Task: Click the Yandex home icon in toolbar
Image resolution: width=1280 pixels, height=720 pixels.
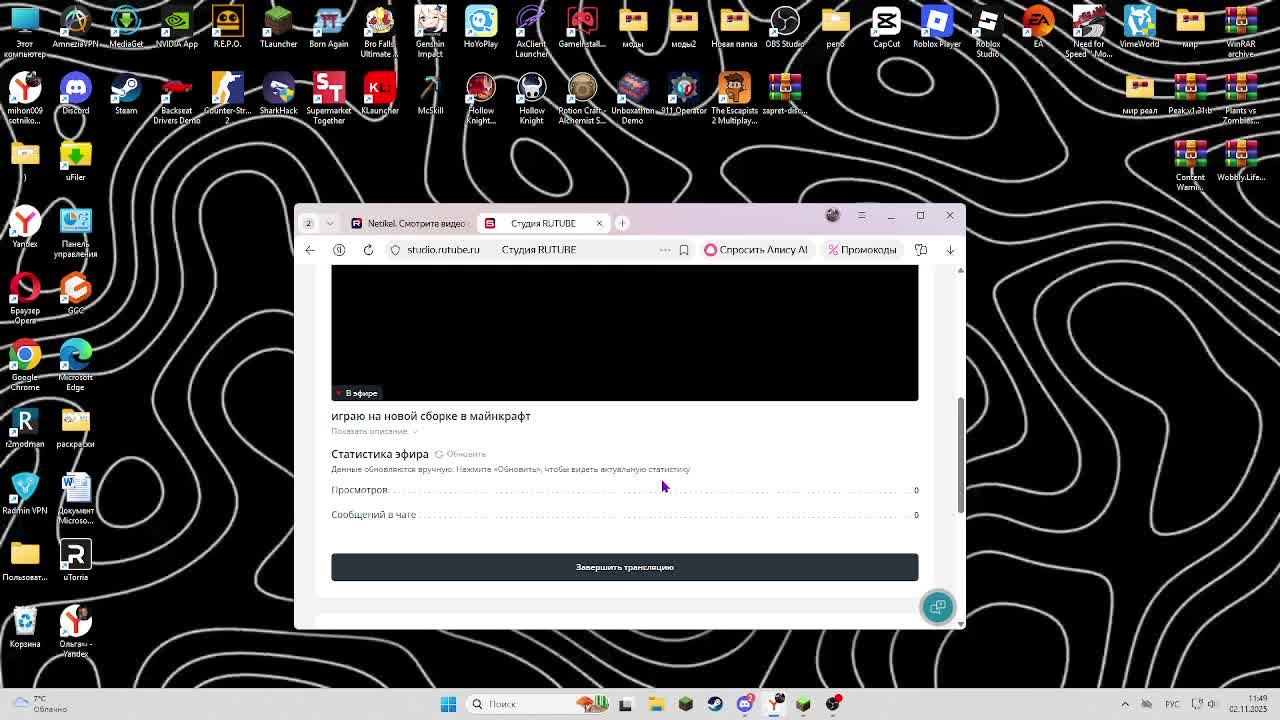Action: pyautogui.click(x=339, y=250)
